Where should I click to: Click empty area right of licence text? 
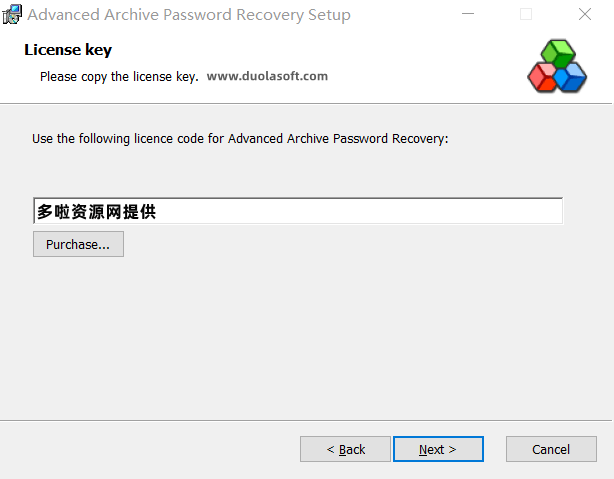(x=358, y=211)
